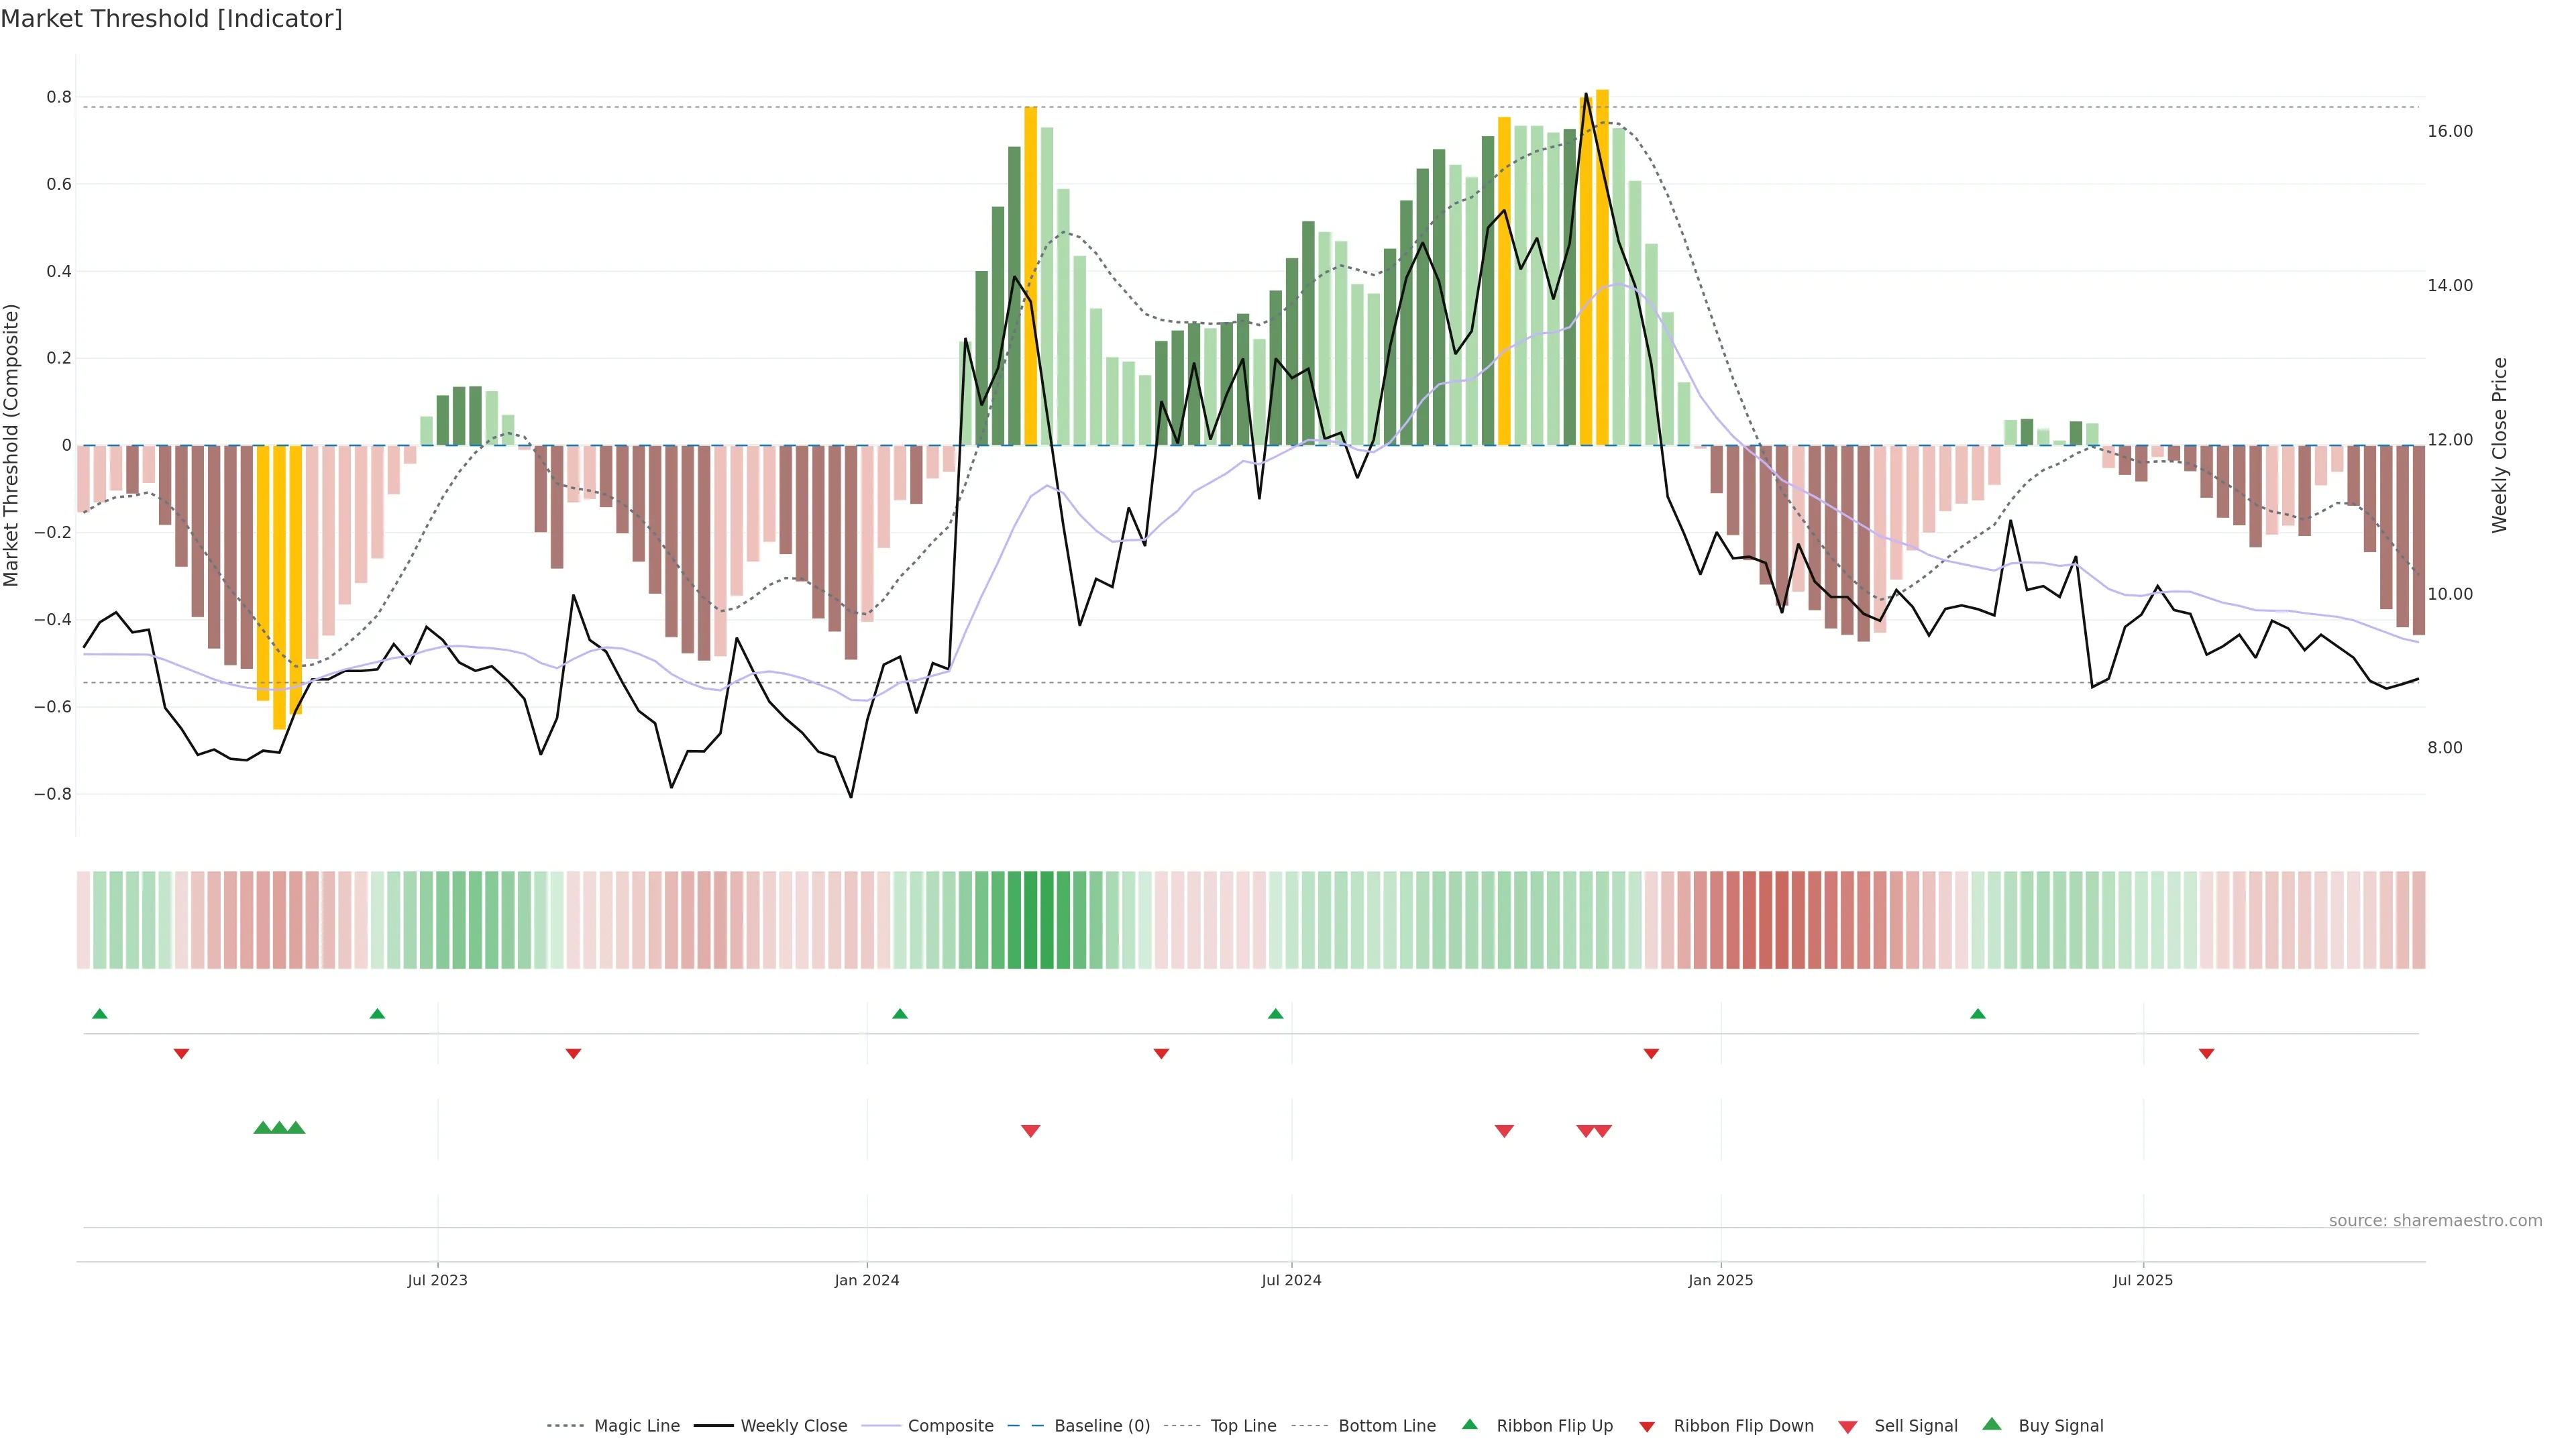Click the leftmost green Ribbon Flip Up marker
Screen dimensions: 2576x1449
tap(99, 1014)
